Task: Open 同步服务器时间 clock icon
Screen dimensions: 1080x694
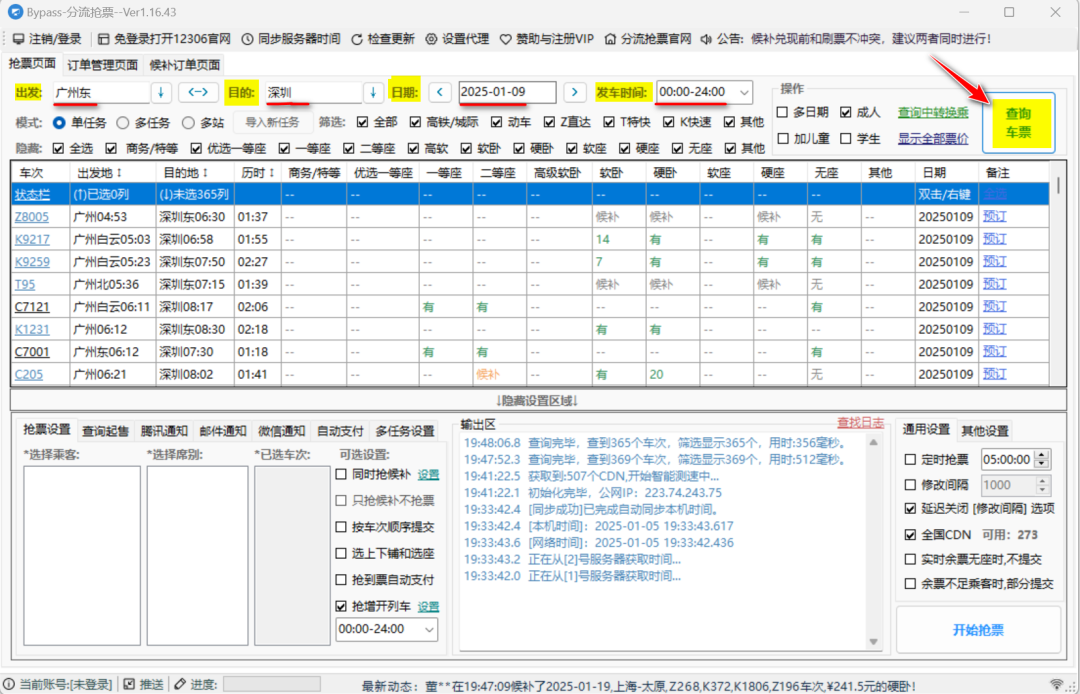Action: click(247, 39)
